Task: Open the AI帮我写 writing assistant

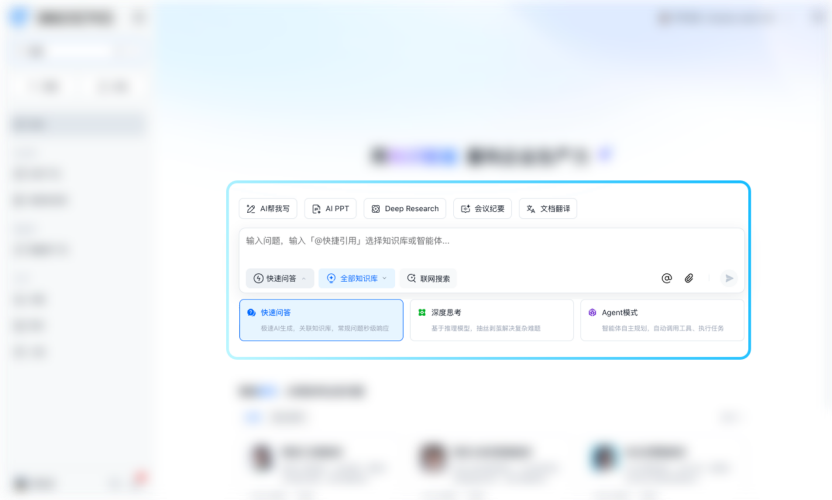Action: click(x=268, y=209)
